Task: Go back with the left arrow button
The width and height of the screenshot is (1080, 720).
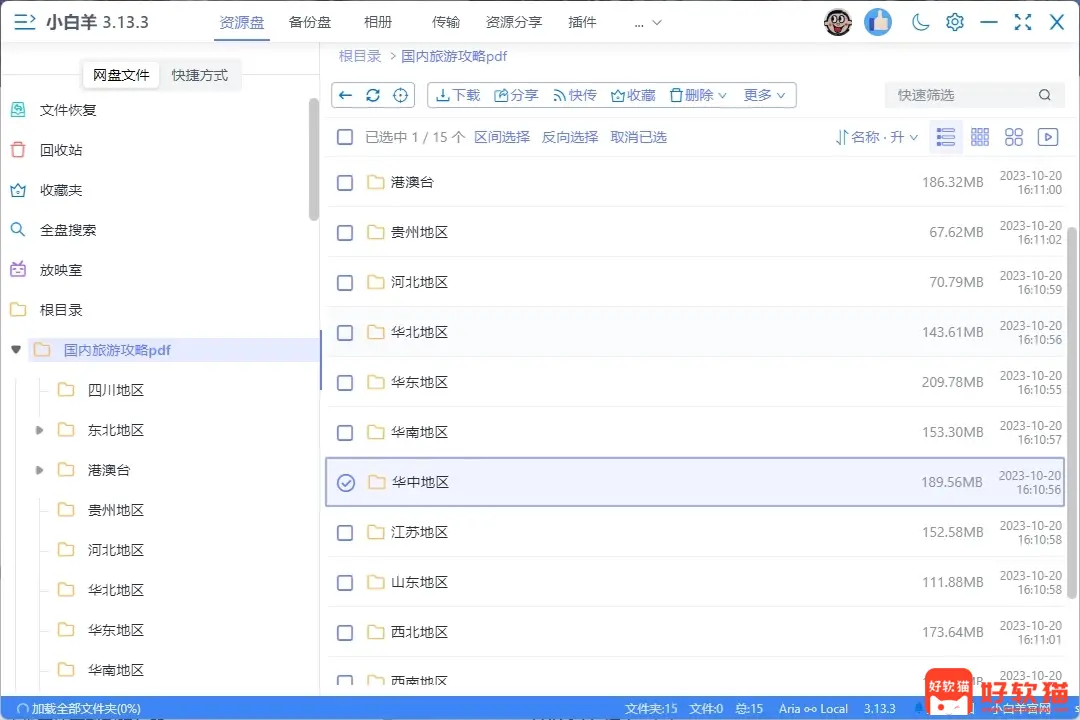Action: 346,95
